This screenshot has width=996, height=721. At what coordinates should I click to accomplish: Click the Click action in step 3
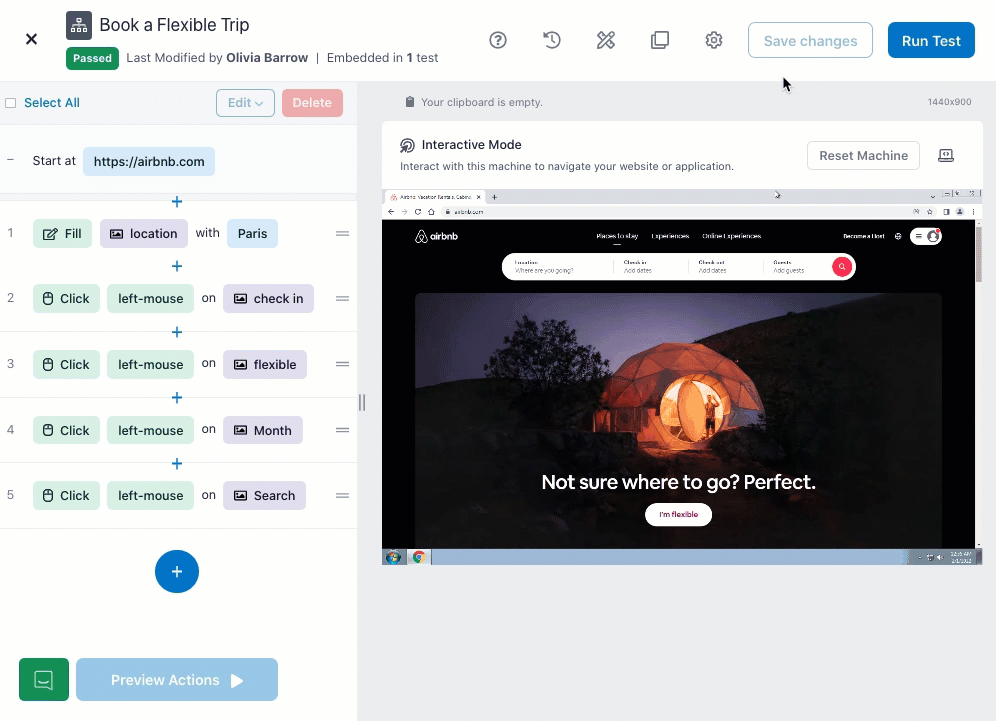point(66,365)
